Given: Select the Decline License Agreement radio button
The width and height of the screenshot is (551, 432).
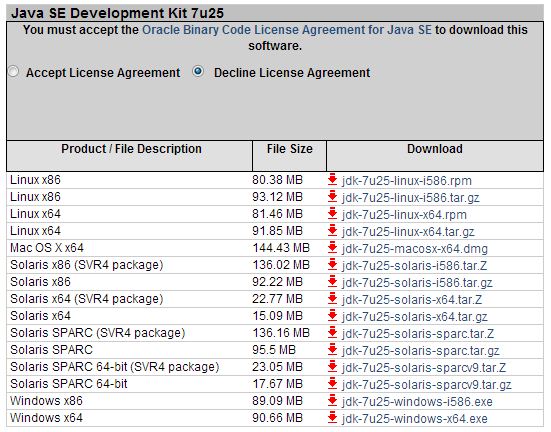Looking at the screenshot, I should tap(198, 71).
